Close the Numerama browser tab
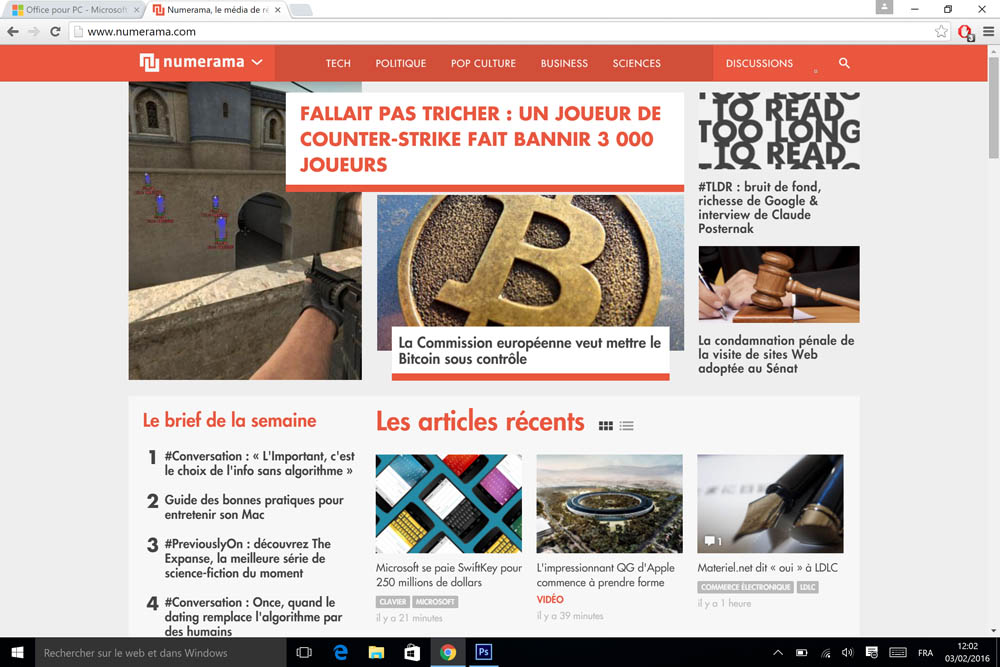 click(277, 10)
